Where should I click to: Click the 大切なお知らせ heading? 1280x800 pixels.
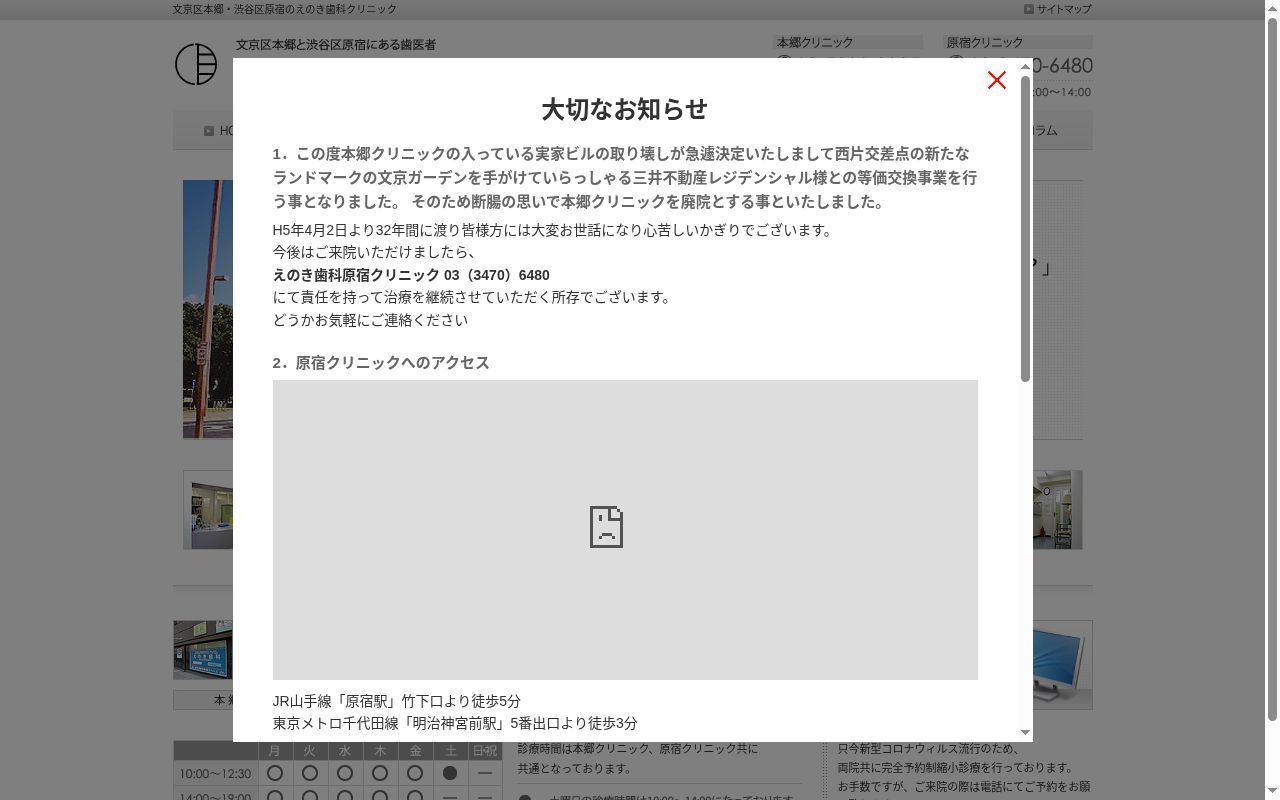click(x=625, y=109)
